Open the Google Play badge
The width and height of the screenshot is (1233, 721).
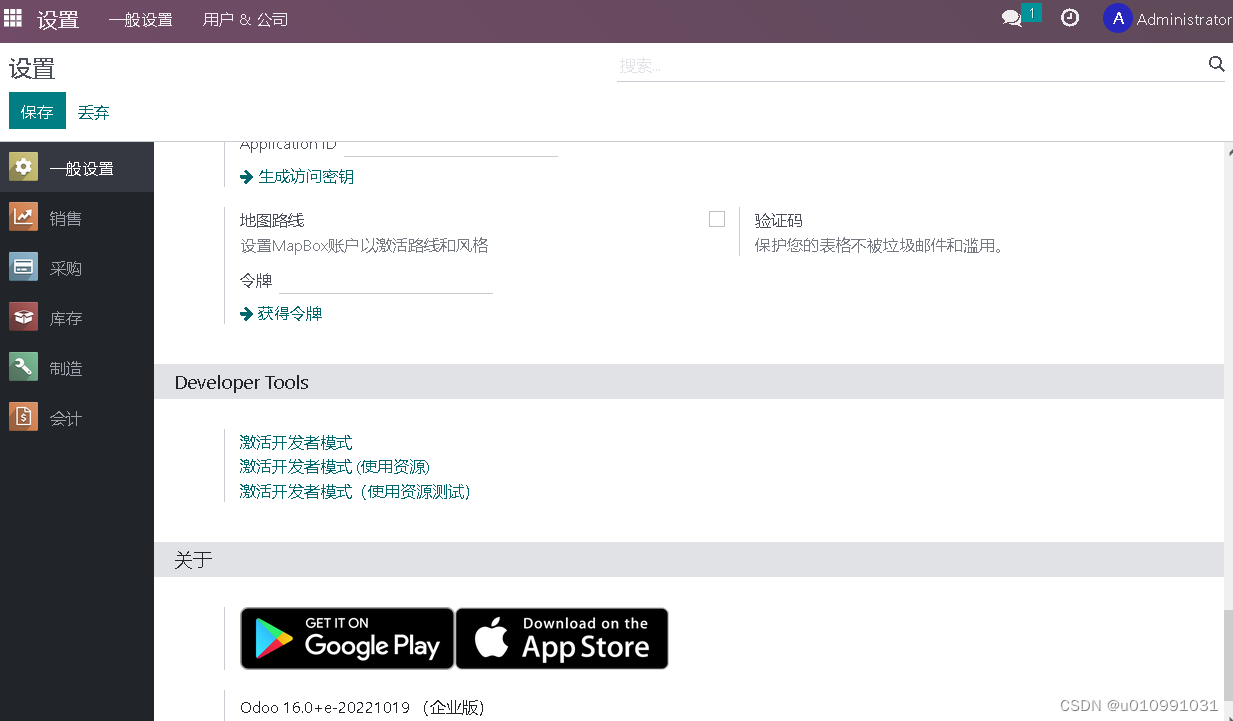pyautogui.click(x=347, y=638)
